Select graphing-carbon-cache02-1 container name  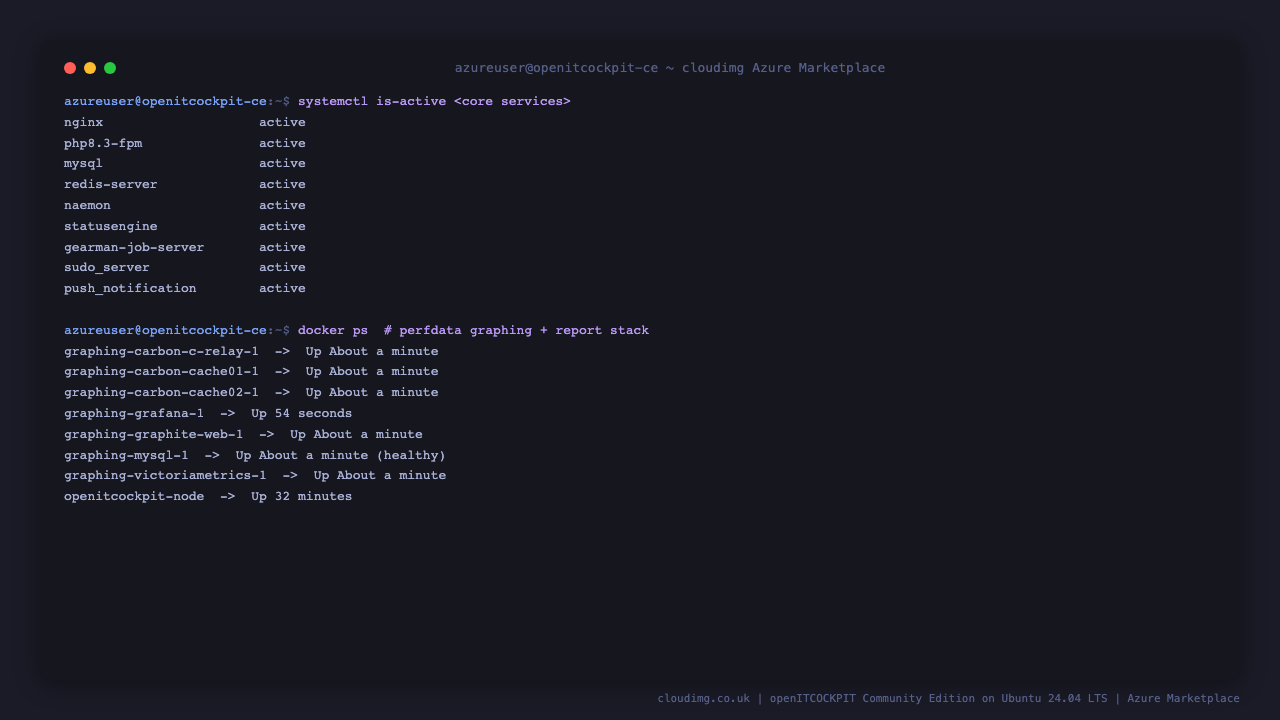pos(161,393)
